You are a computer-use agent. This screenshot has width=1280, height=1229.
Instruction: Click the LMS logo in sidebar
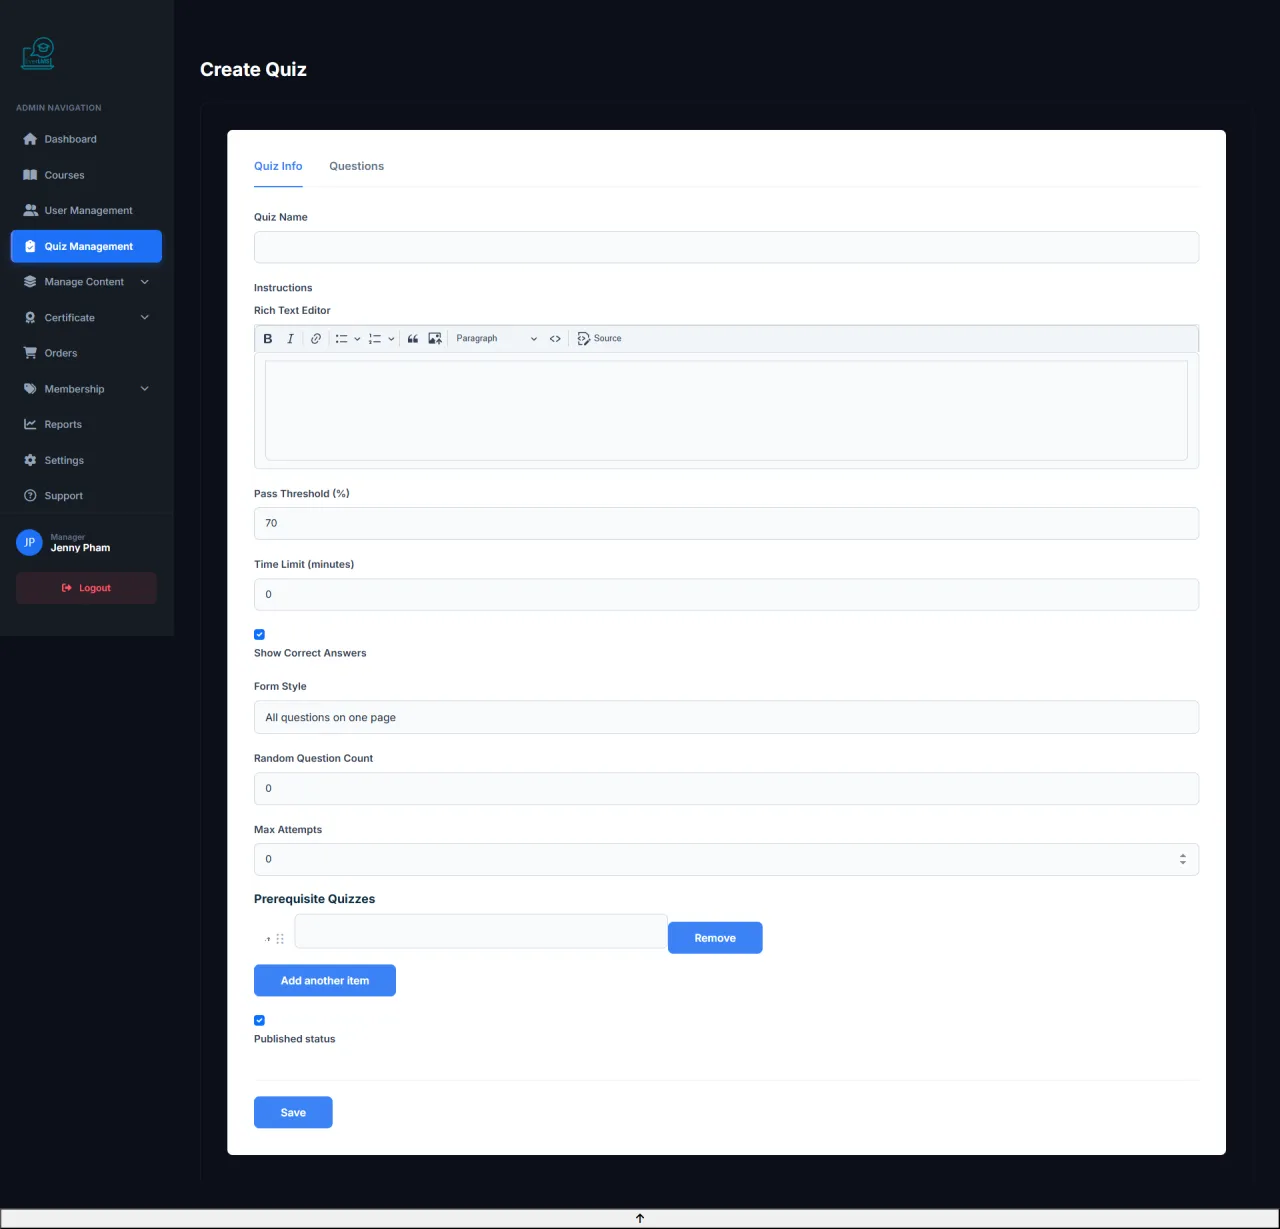click(x=38, y=54)
